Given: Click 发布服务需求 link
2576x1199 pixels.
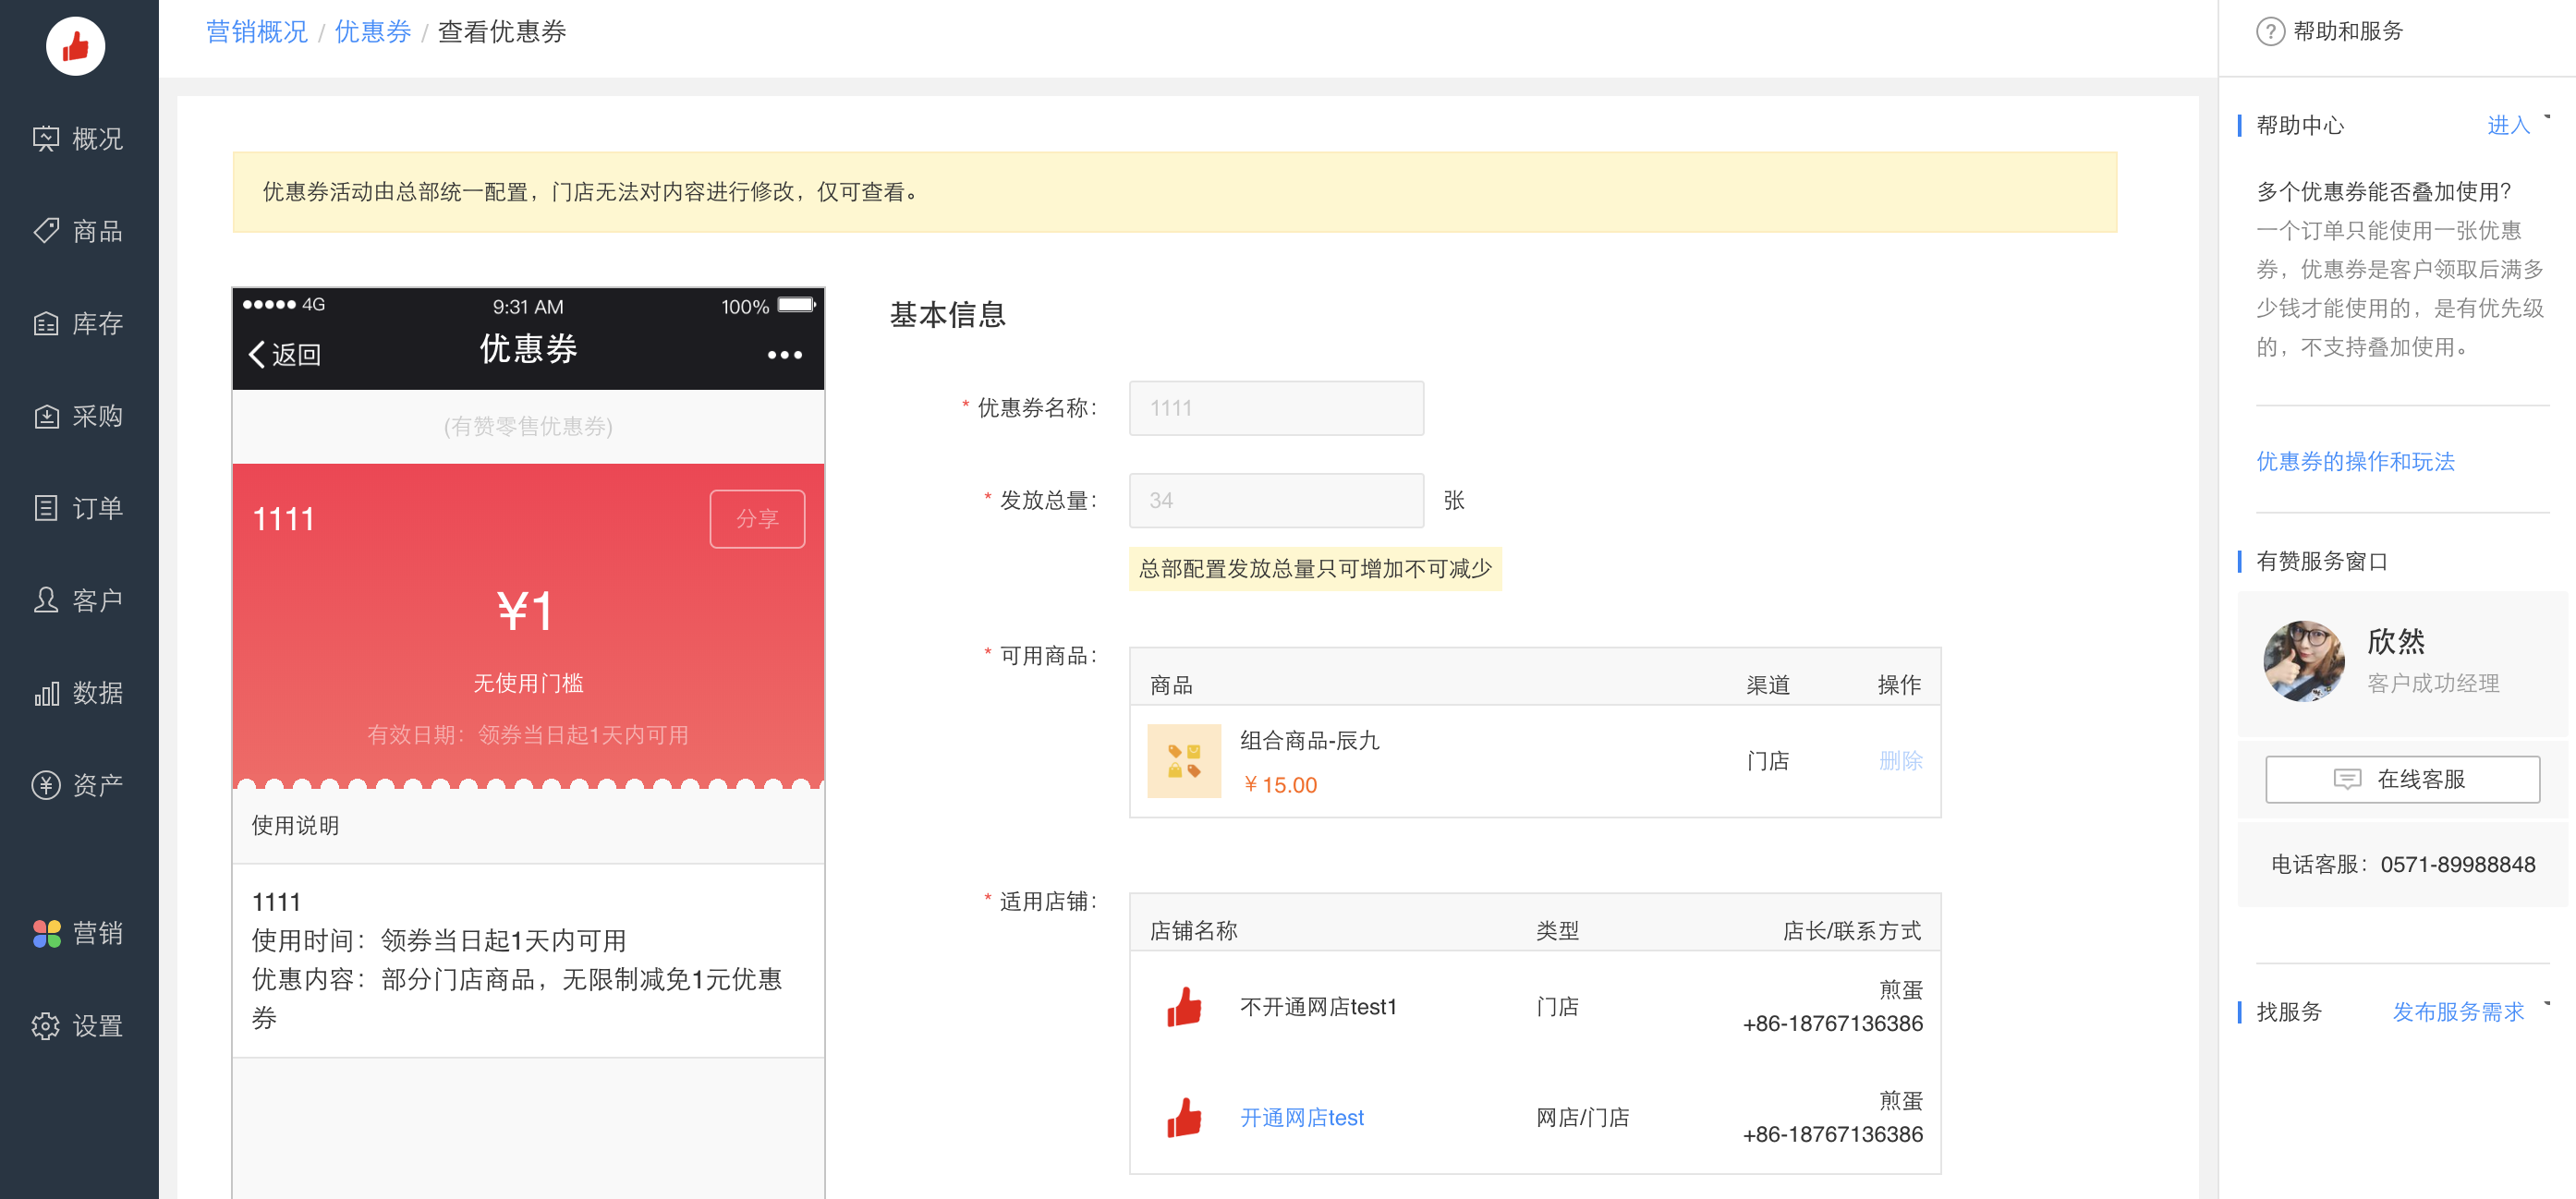Looking at the screenshot, I should [2458, 1012].
